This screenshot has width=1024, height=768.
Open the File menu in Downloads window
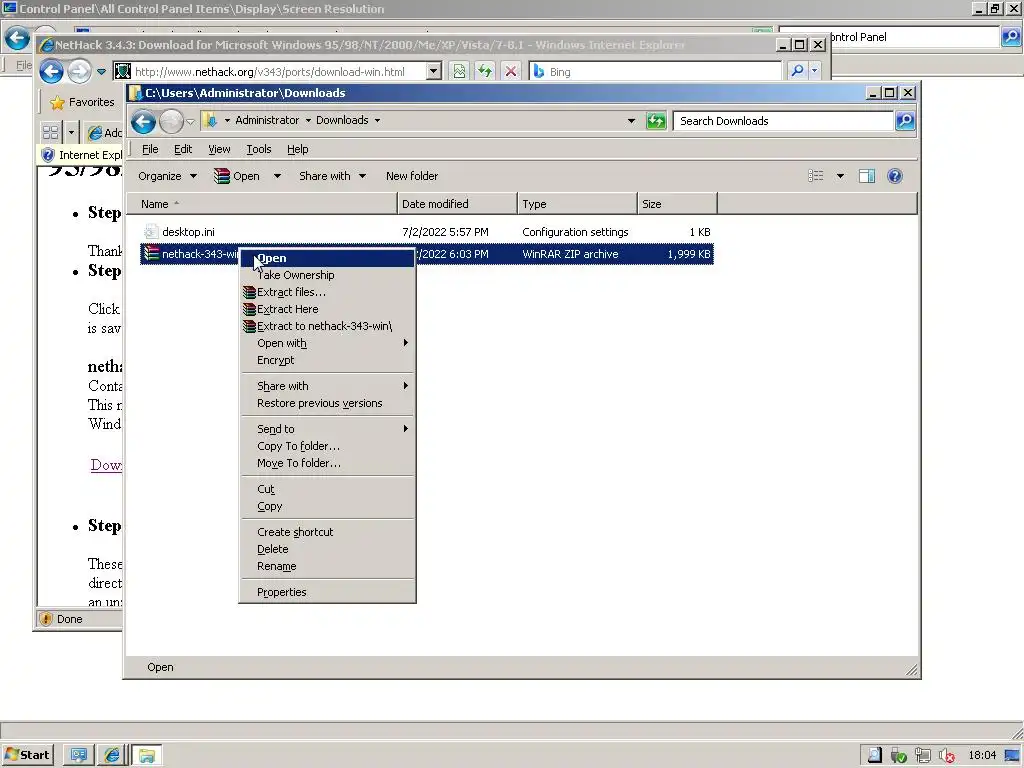coord(150,149)
